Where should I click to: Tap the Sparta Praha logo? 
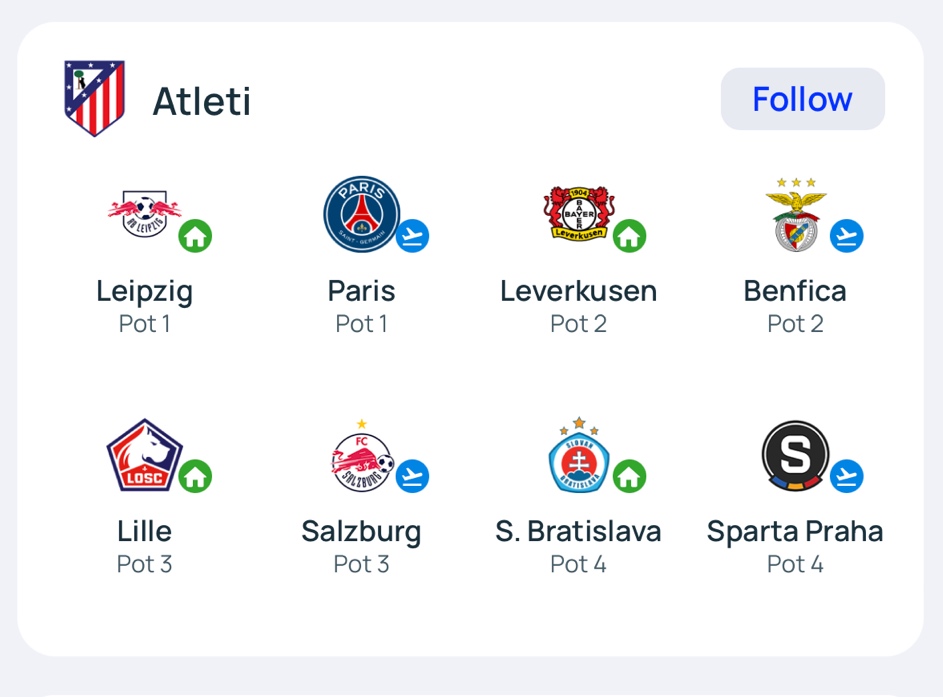click(796, 455)
